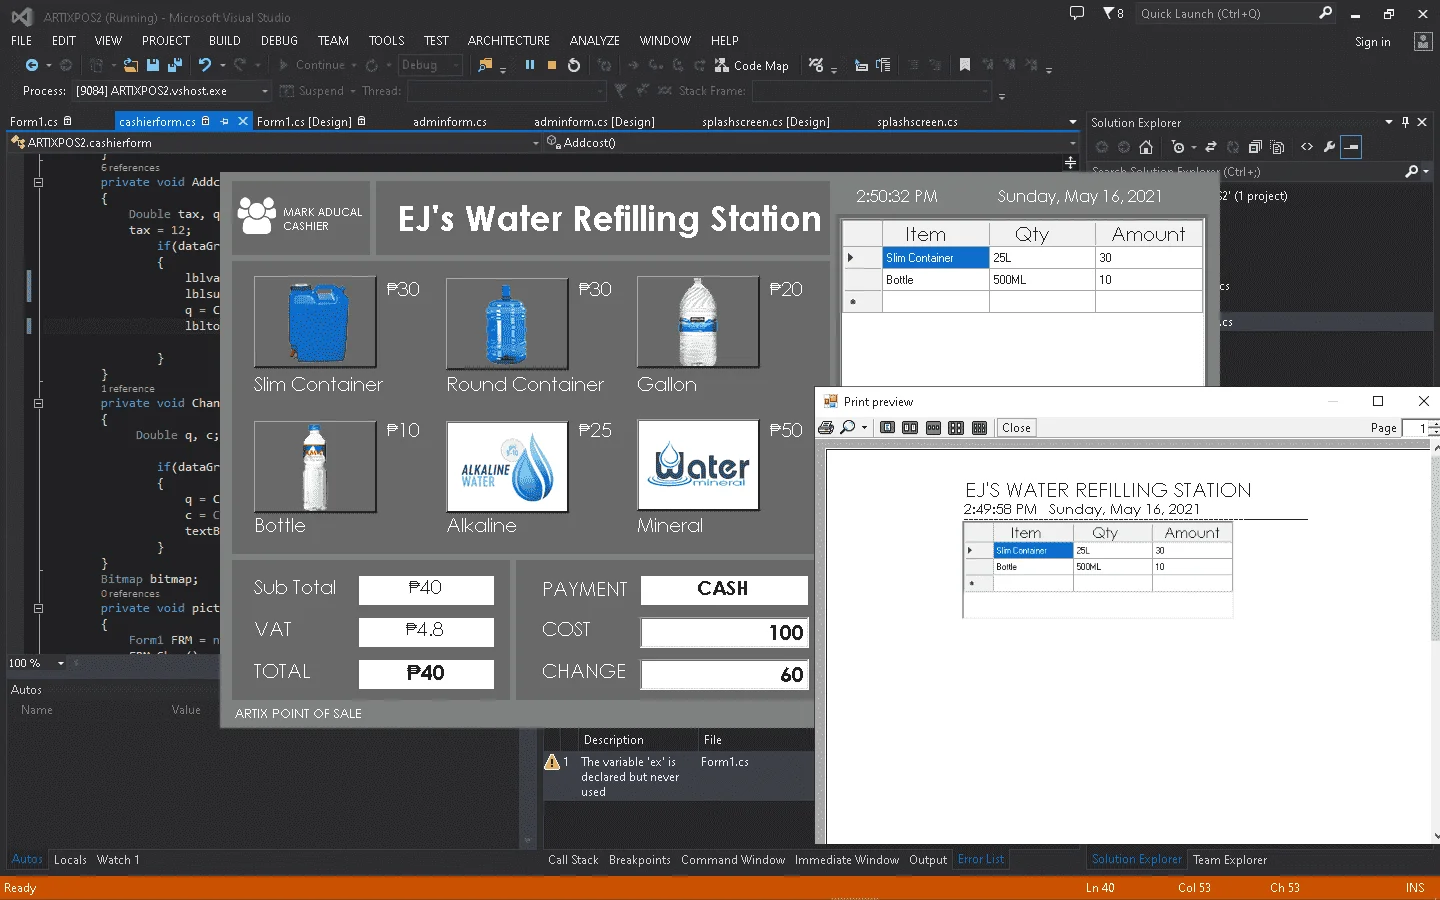
Task: Open Properties wrench icon in Solution Explorer
Action: point(1329,147)
